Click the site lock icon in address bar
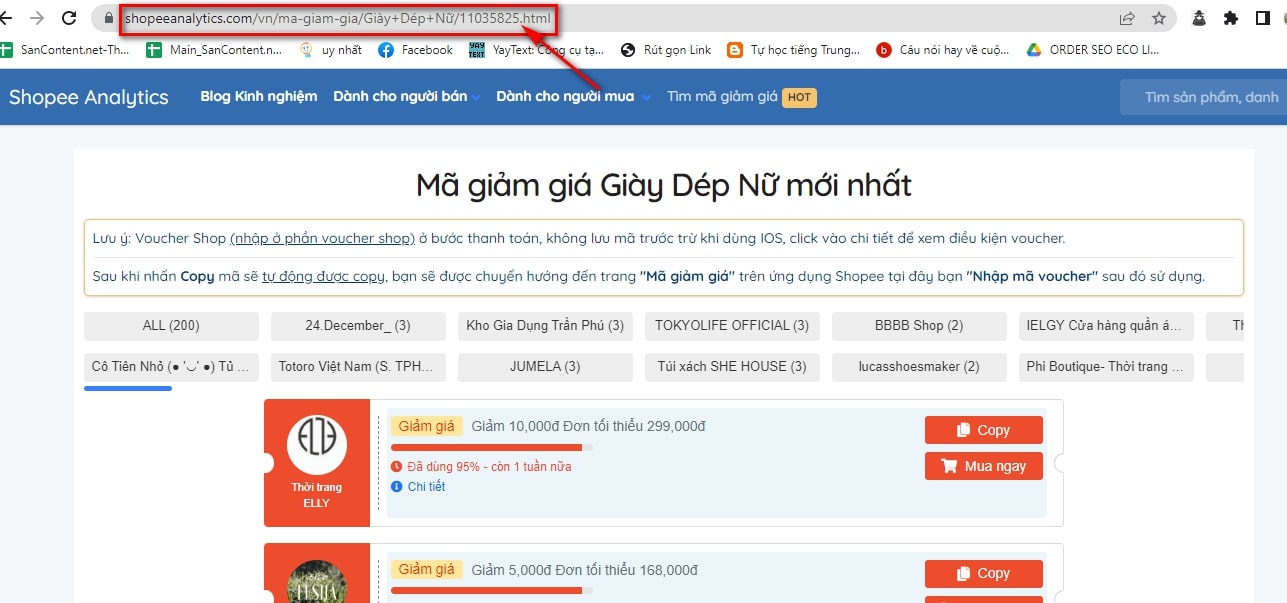The width and height of the screenshot is (1287, 603). tap(109, 18)
